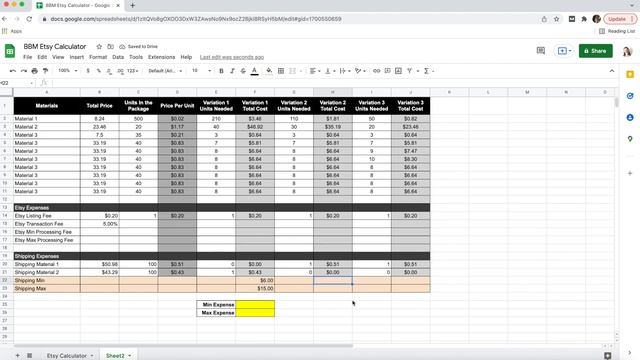The width and height of the screenshot is (640, 360).
Task: Click the Insert comment icon
Action: click(387, 71)
